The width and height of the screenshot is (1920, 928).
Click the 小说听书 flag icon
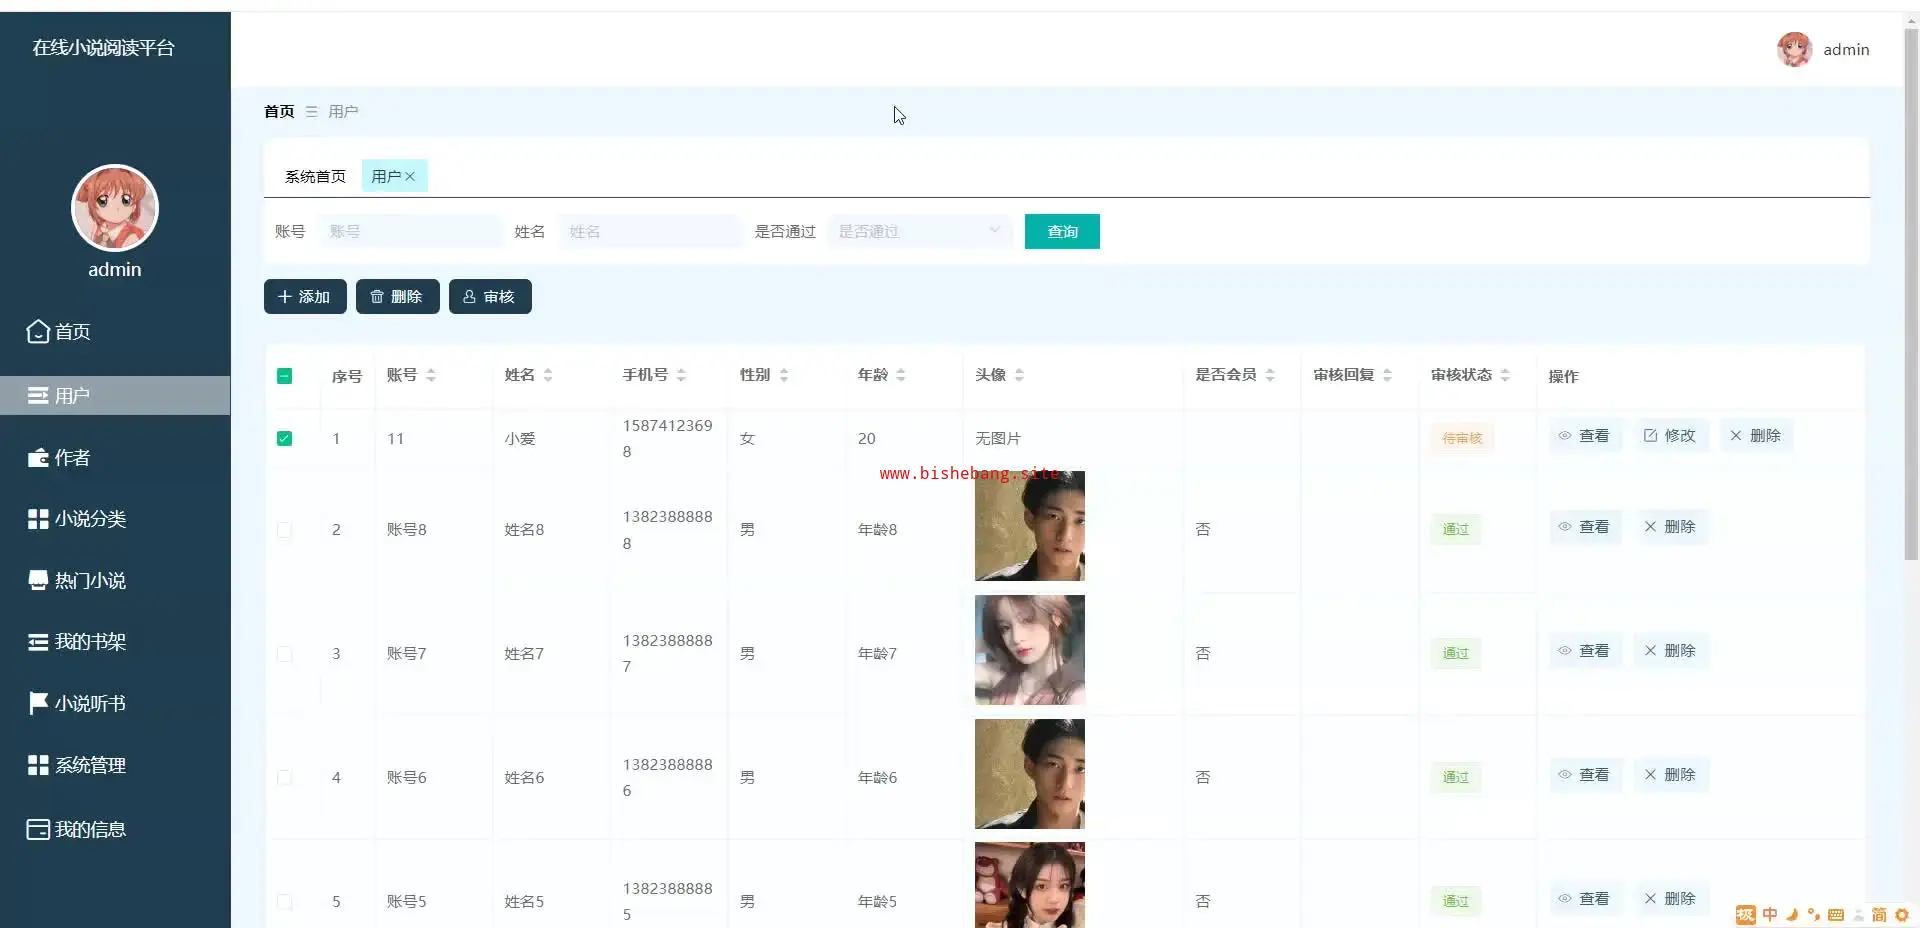pos(38,704)
